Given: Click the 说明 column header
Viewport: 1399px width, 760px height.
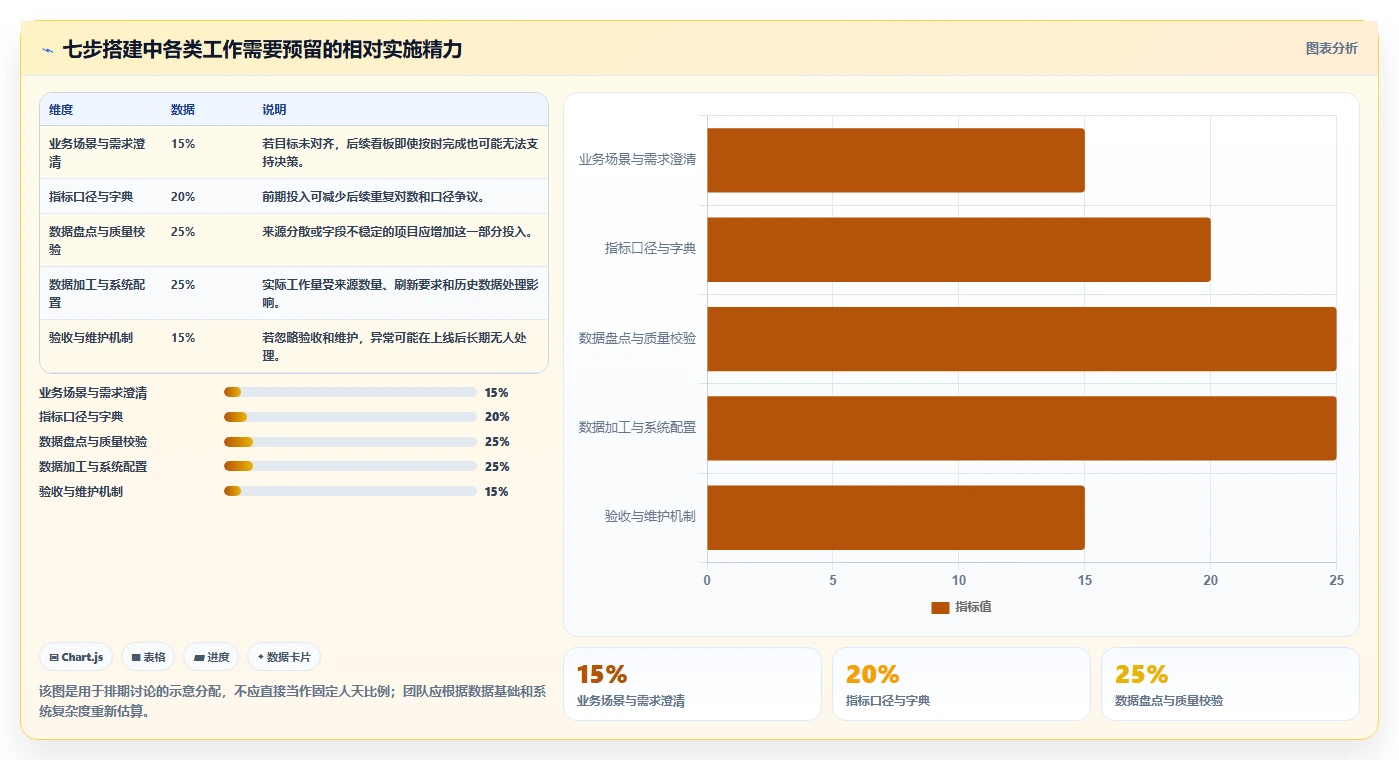Looking at the screenshot, I should 274,110.
